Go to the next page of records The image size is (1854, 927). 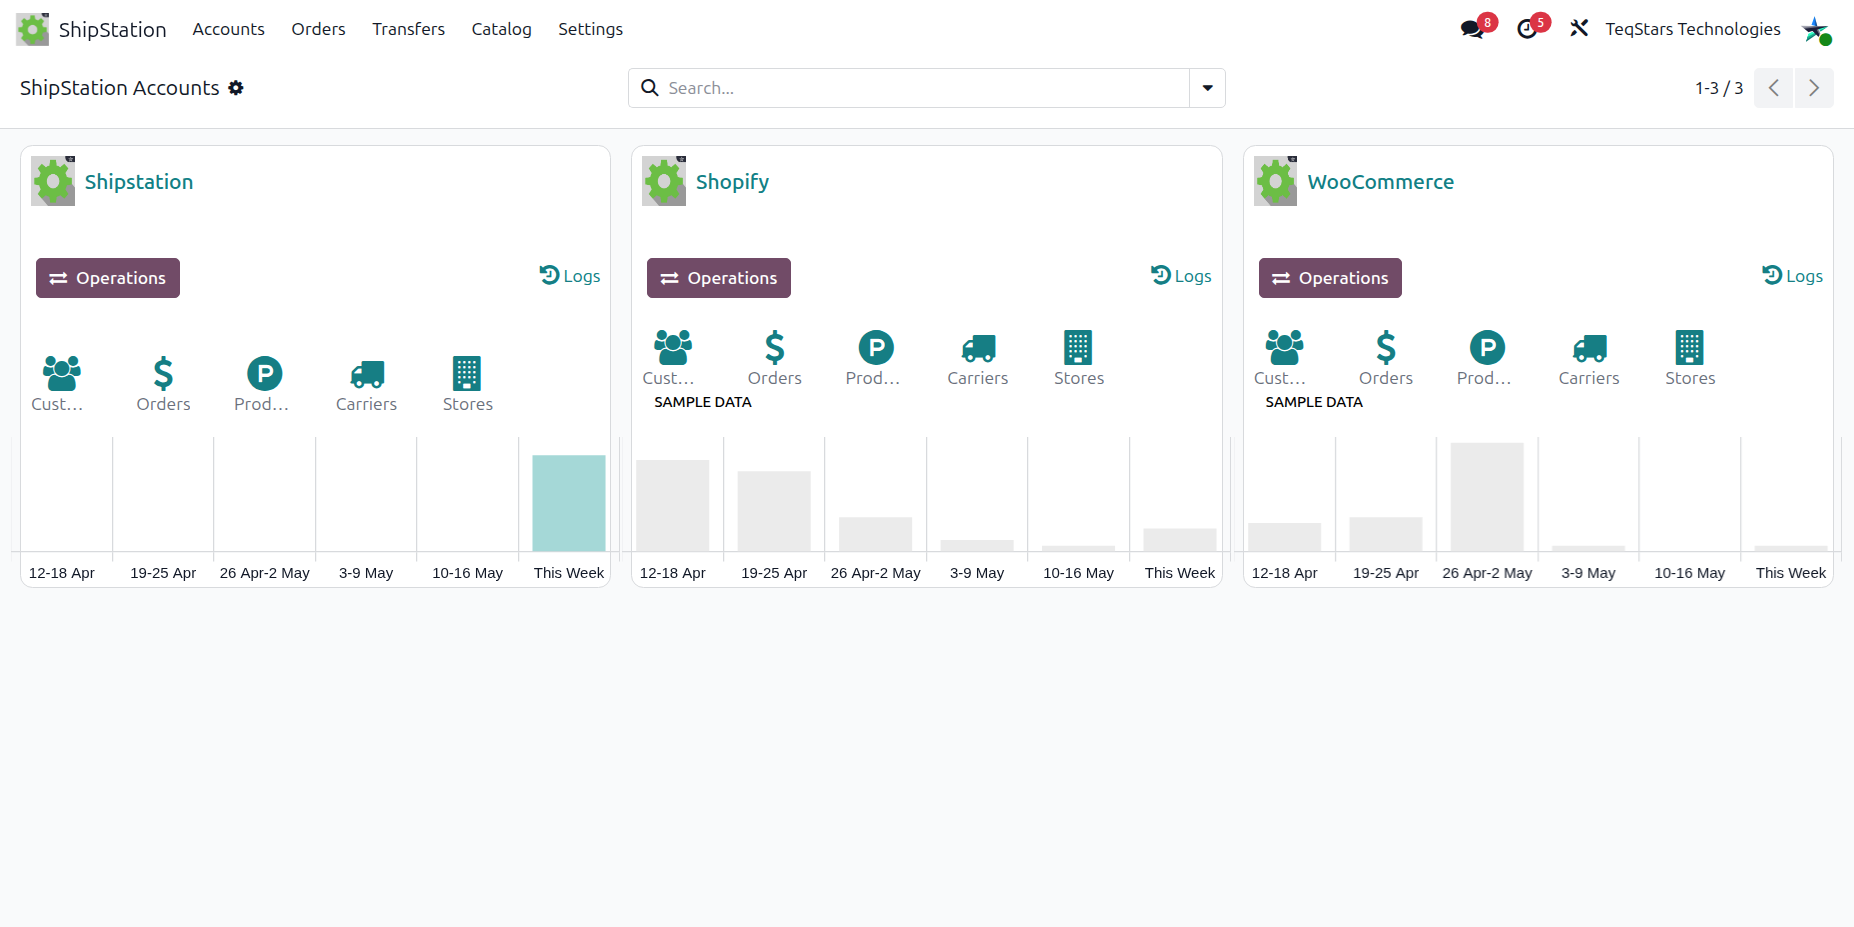tap(1813, 88)
